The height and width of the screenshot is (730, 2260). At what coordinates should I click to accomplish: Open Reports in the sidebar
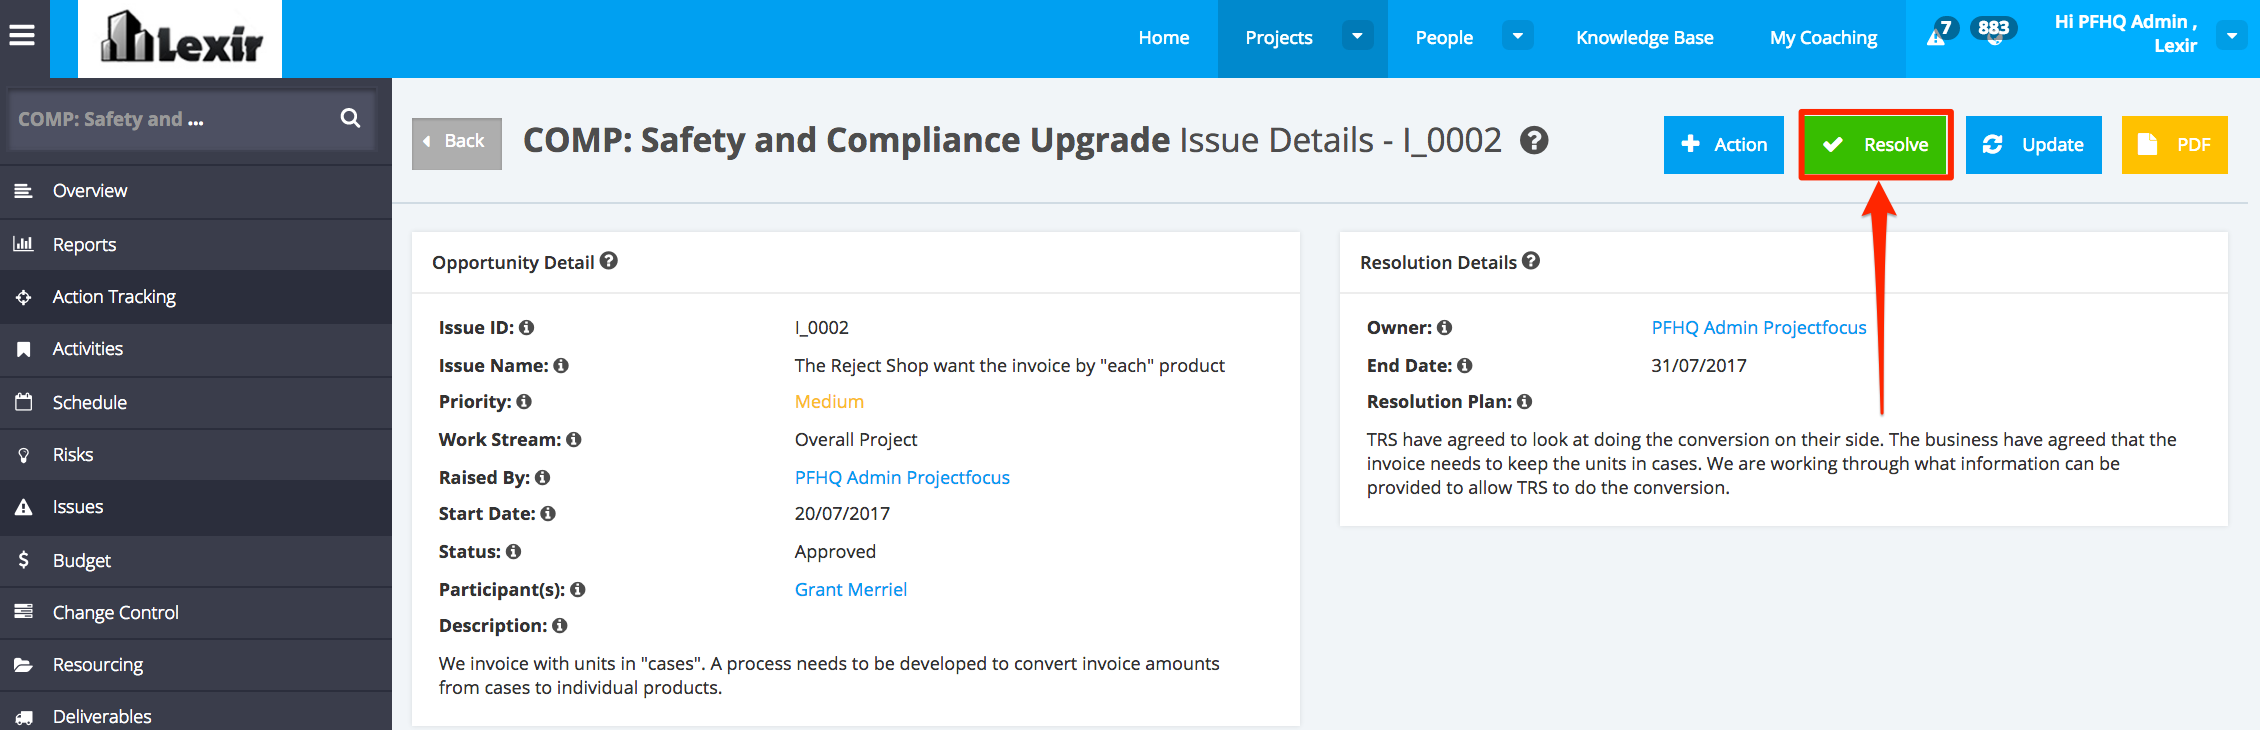[x=196, y=245]
